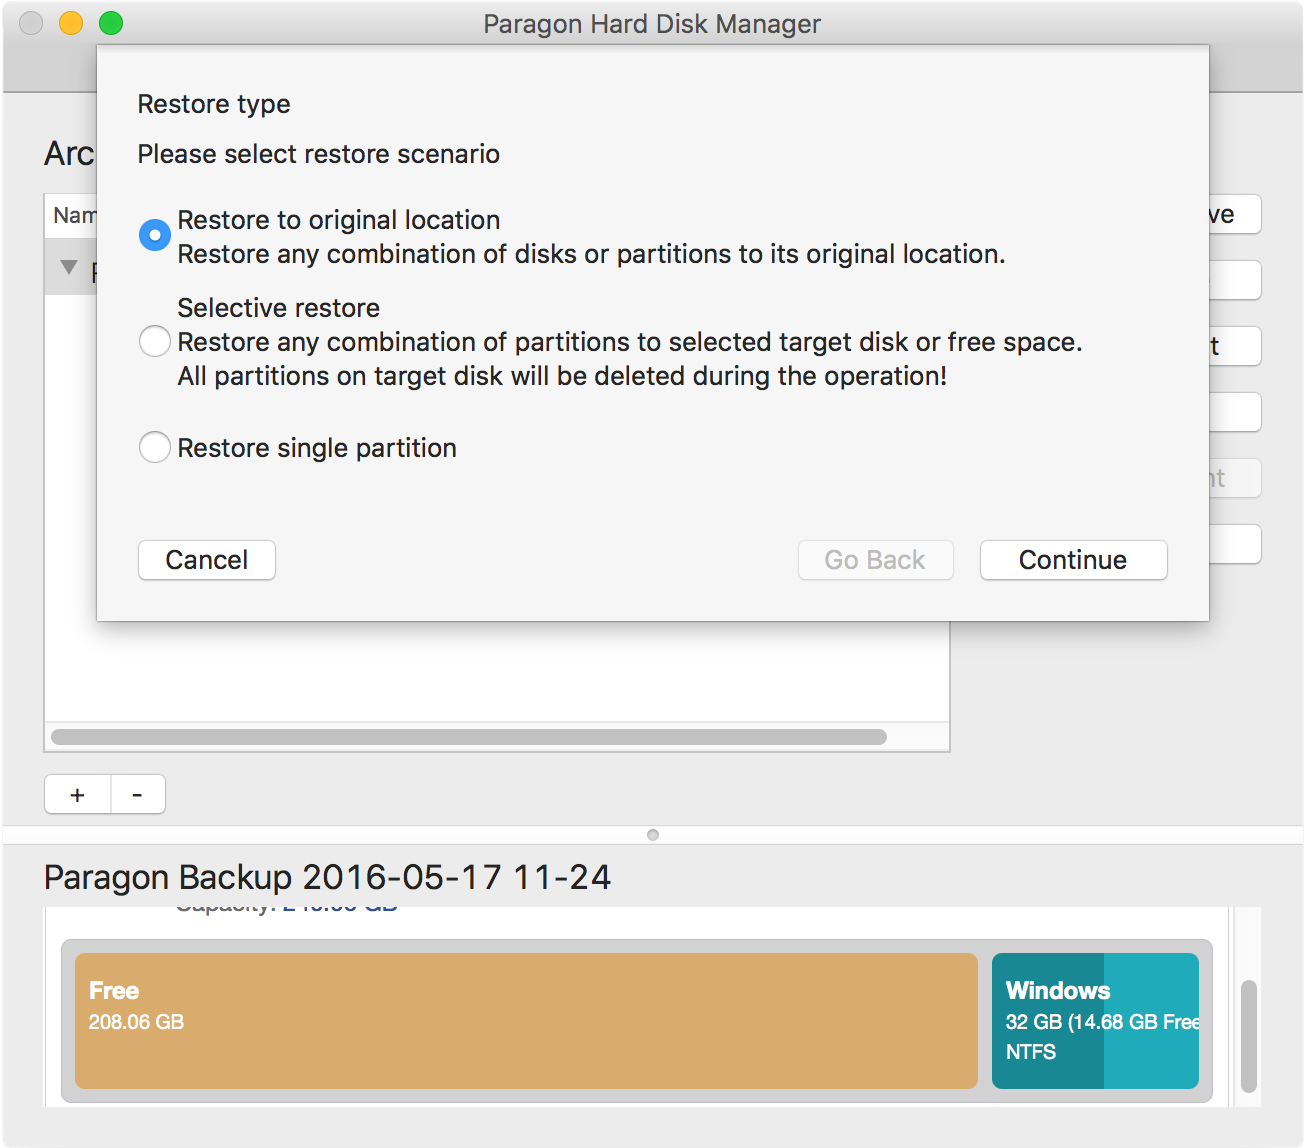Click the Go Back button
1304x1148 pixels.
[x=875, y=560]
